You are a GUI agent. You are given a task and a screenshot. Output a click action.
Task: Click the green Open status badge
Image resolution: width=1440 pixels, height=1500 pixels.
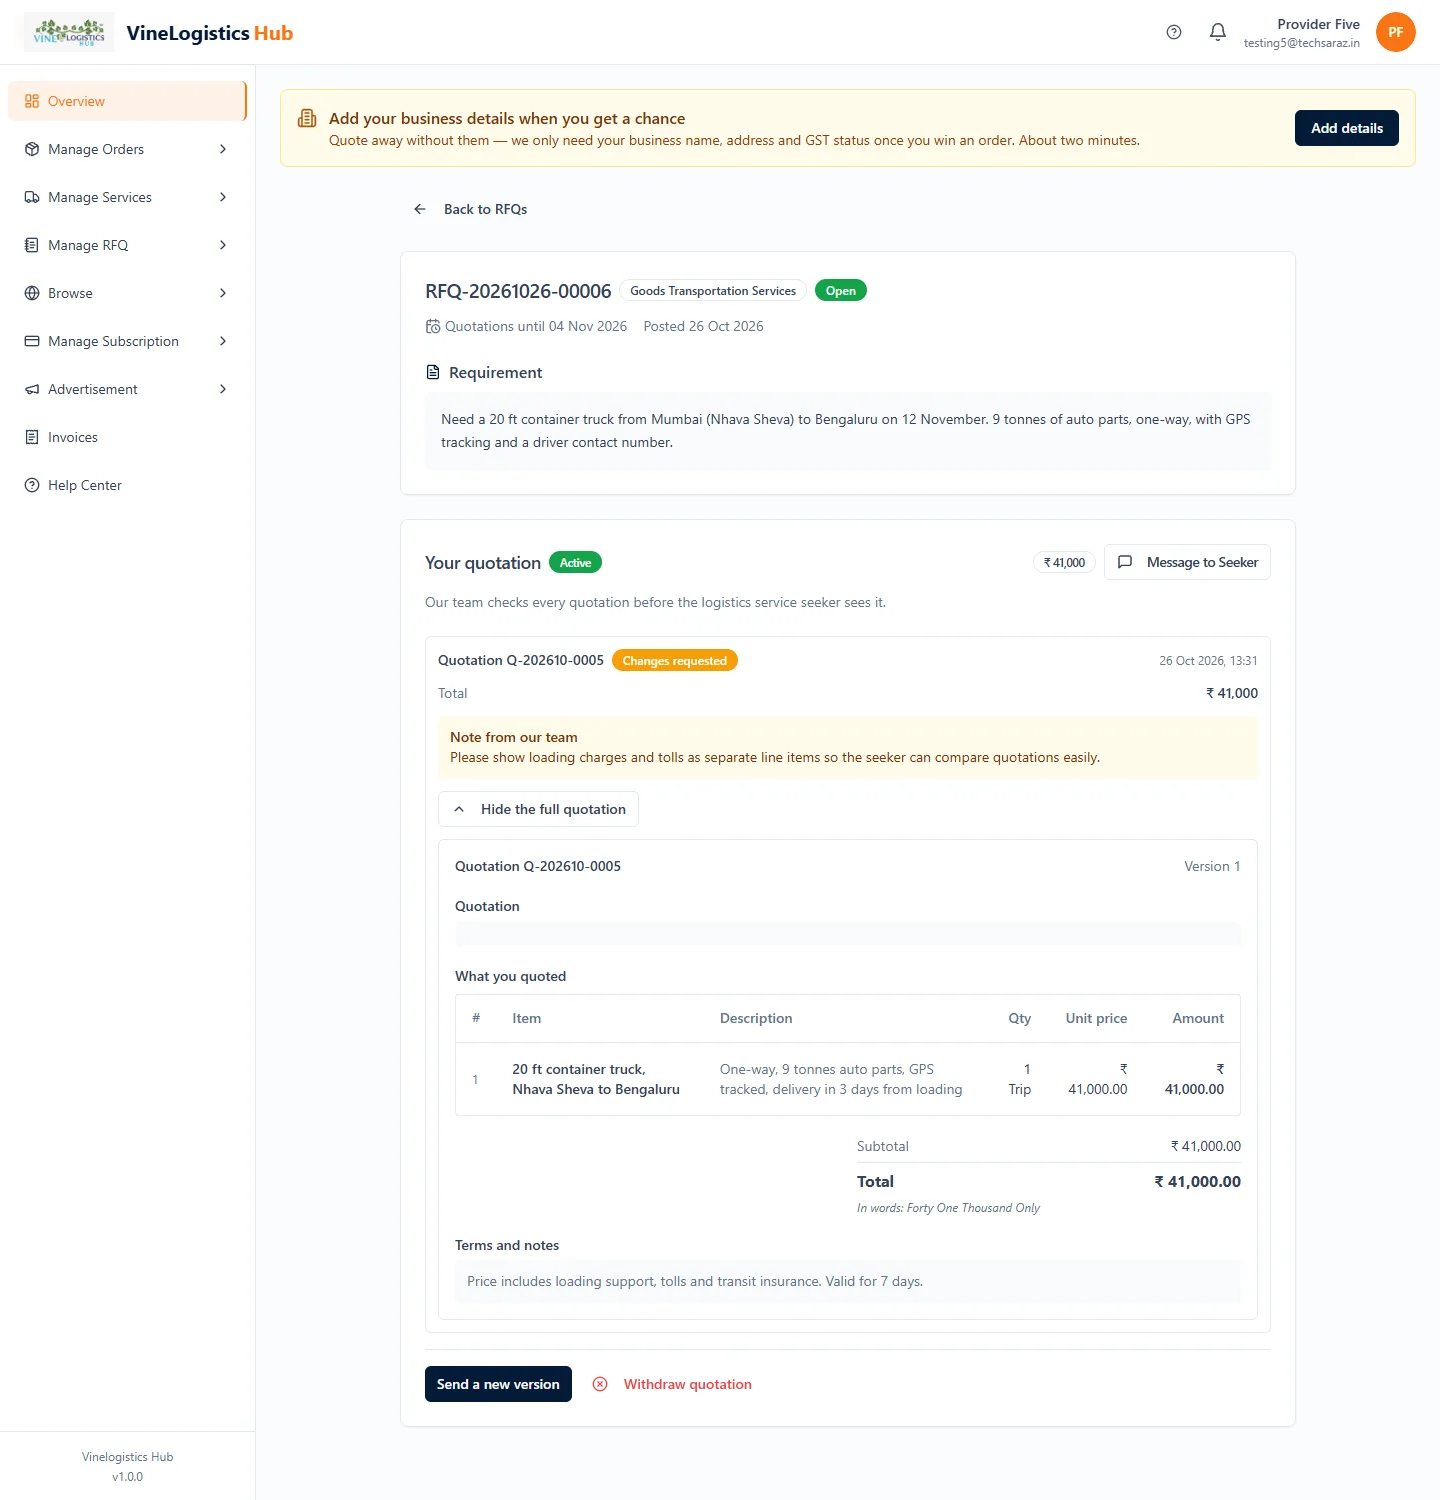[841, 291]
